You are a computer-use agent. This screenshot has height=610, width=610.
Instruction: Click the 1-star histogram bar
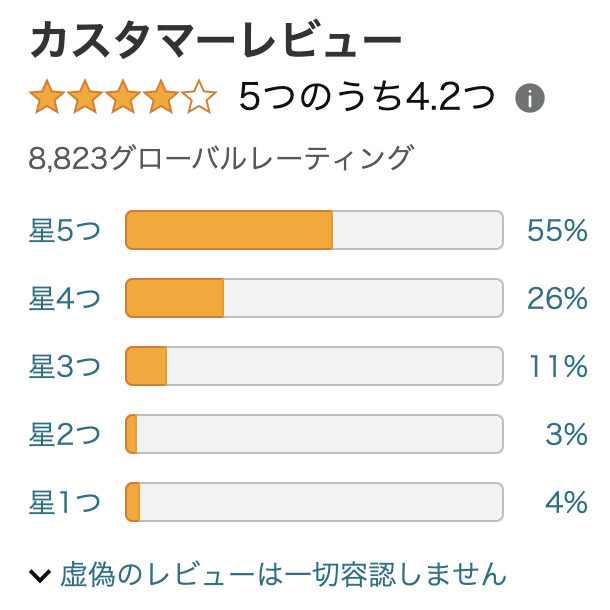click(314, 502)
